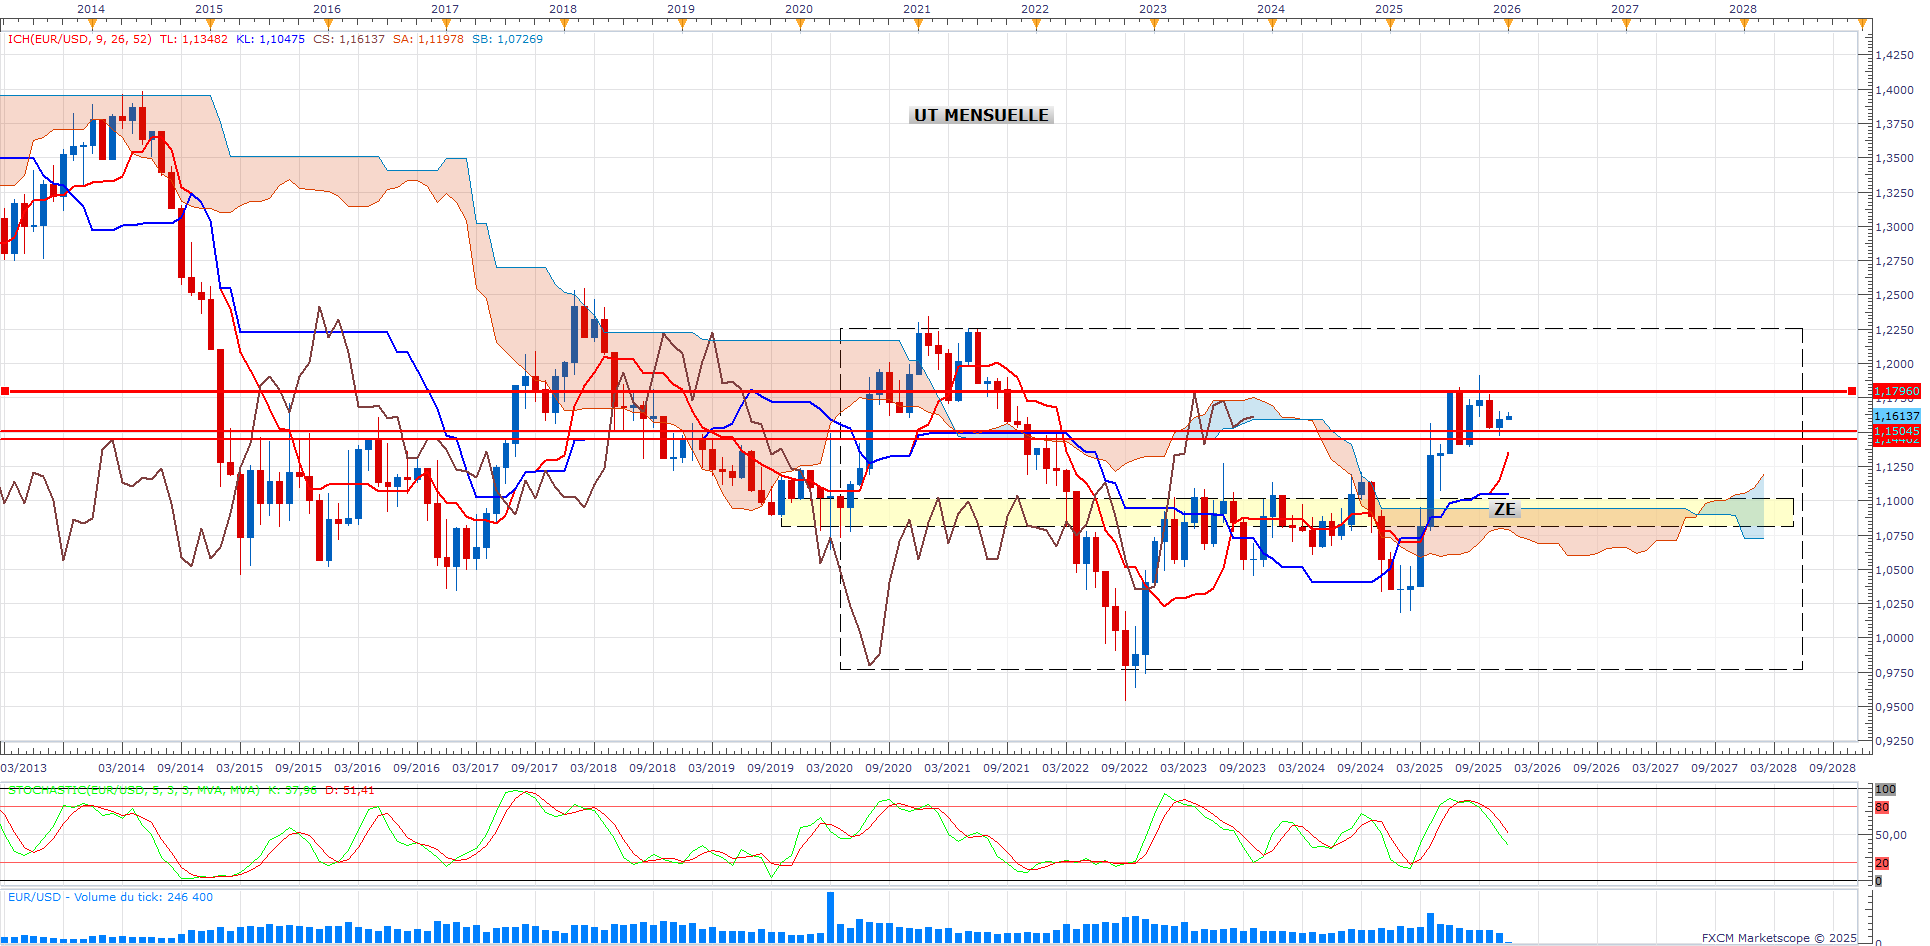Click the Kijun value "KL: 1,10475"
Viewport: 1930px width, 946px height.
pos(271,39)
